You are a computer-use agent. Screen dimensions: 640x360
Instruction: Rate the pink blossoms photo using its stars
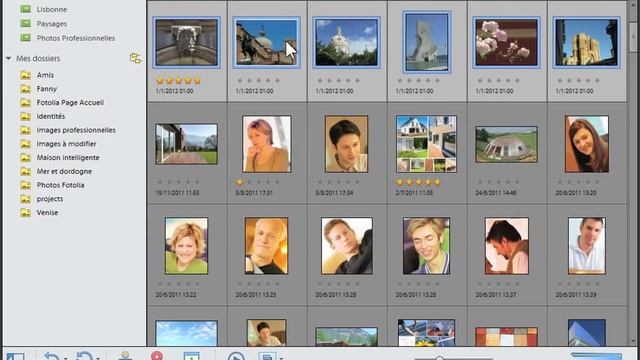click(x=498, y=81)
